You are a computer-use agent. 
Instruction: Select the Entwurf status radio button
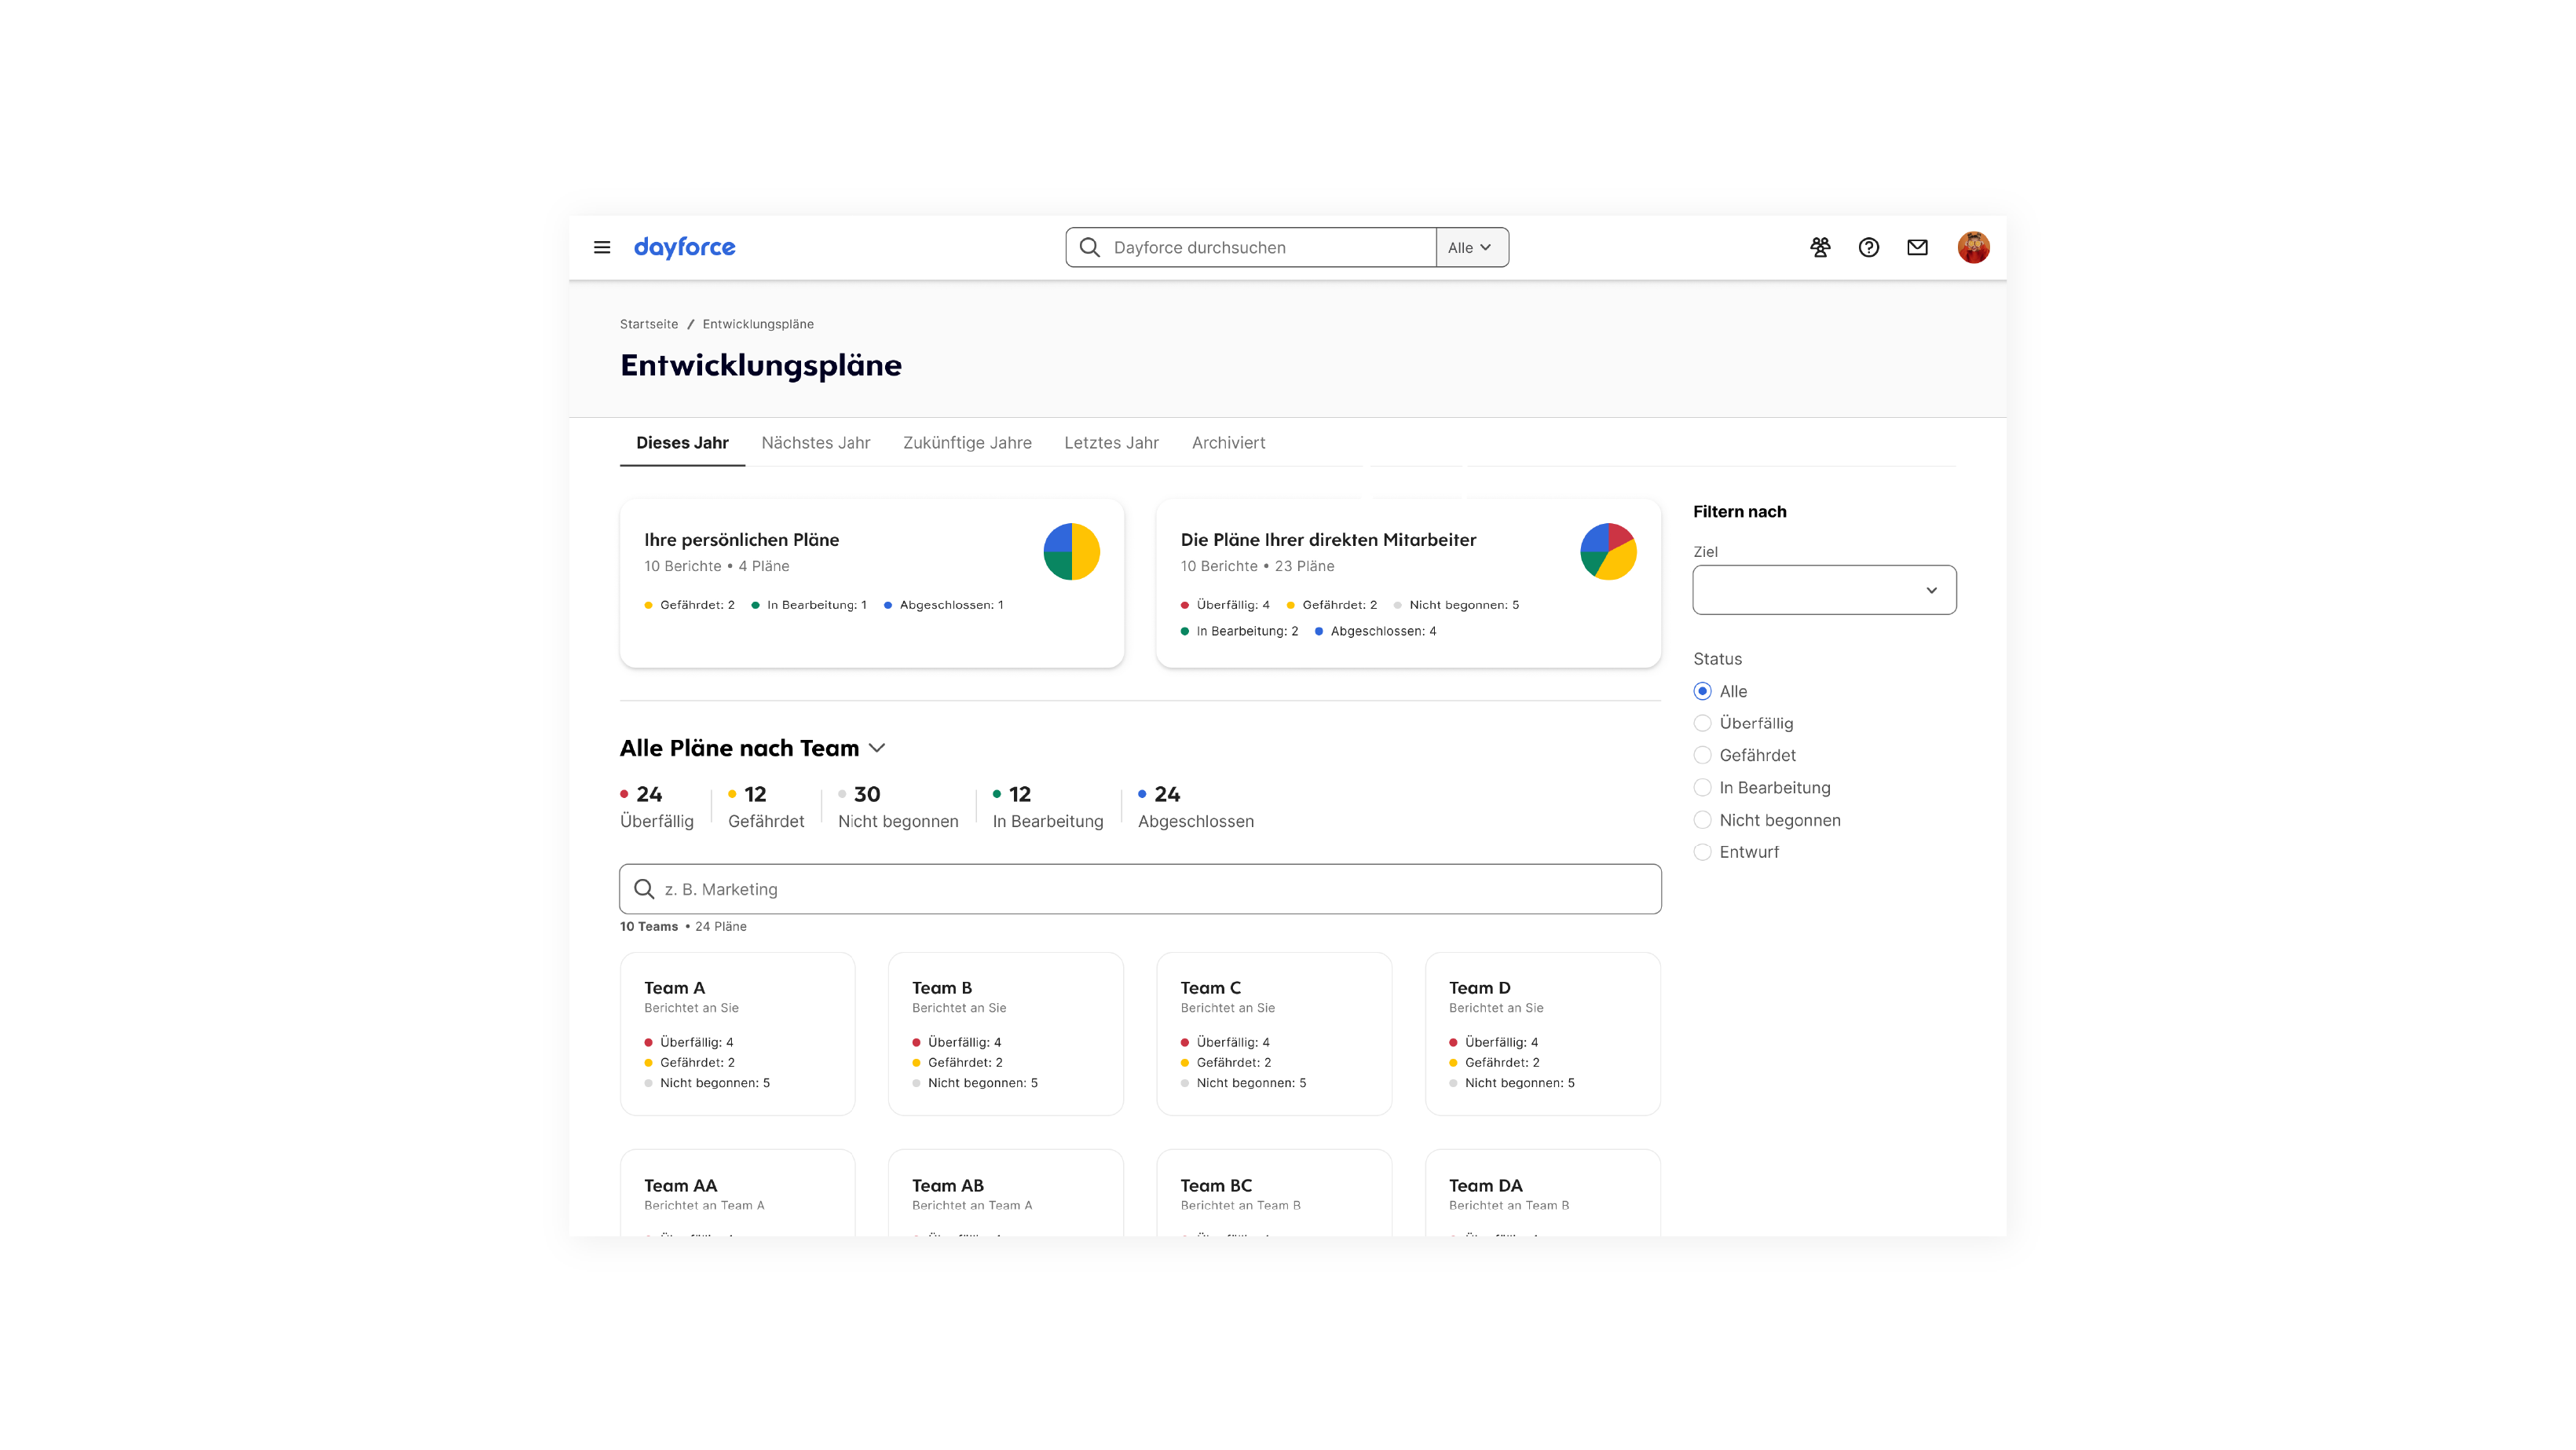click(x=1702, y=852)
